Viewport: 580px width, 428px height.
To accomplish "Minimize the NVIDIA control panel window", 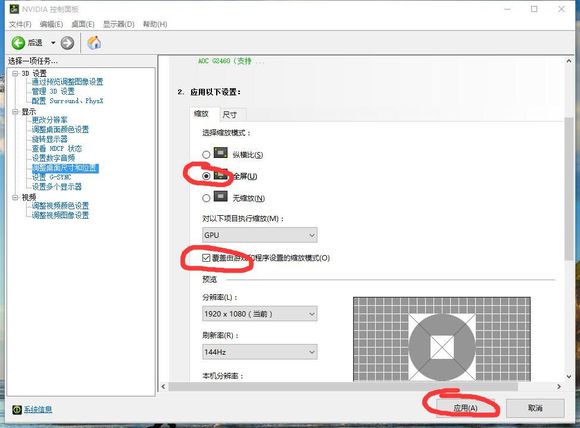I will click(507, 9).
